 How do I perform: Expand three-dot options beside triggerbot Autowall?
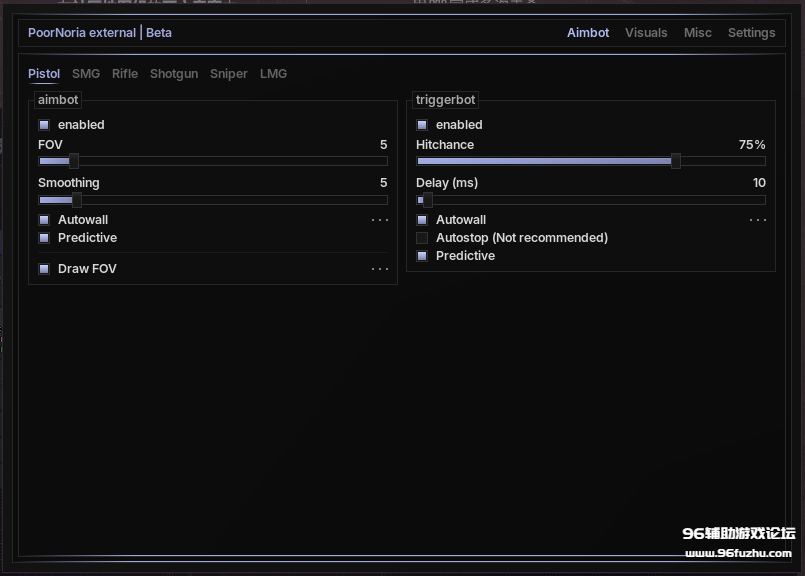758,220
